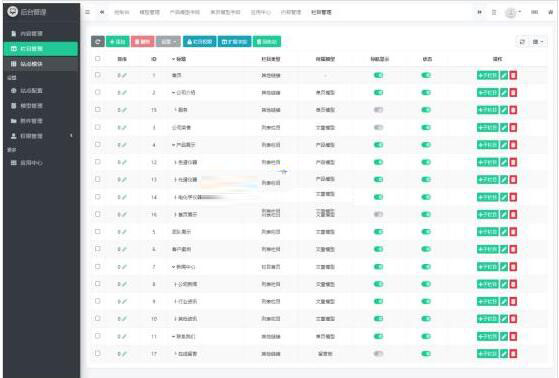Image resolution: width=559 pixels, height=378 pixels.
Task: Enable the gray navigation switch in ID 3 row
Action: tap(378, 127)
